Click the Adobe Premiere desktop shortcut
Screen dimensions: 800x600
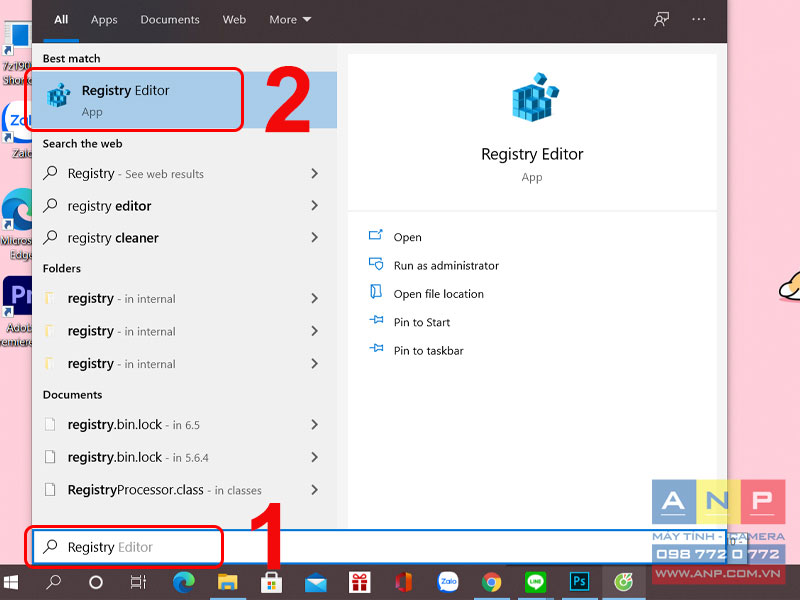[x=17, y=311]
